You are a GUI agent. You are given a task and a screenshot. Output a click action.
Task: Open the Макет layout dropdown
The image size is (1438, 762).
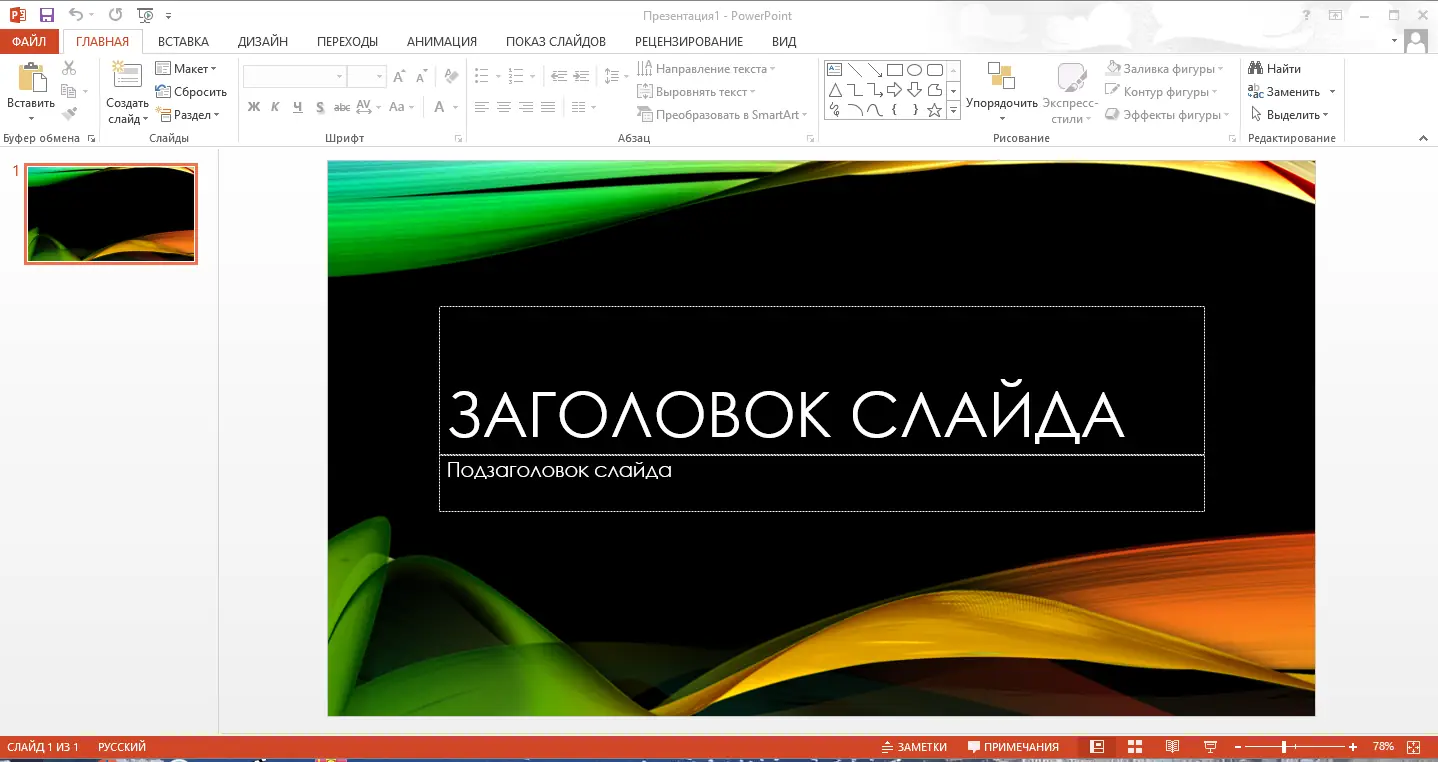click(189, 68)
